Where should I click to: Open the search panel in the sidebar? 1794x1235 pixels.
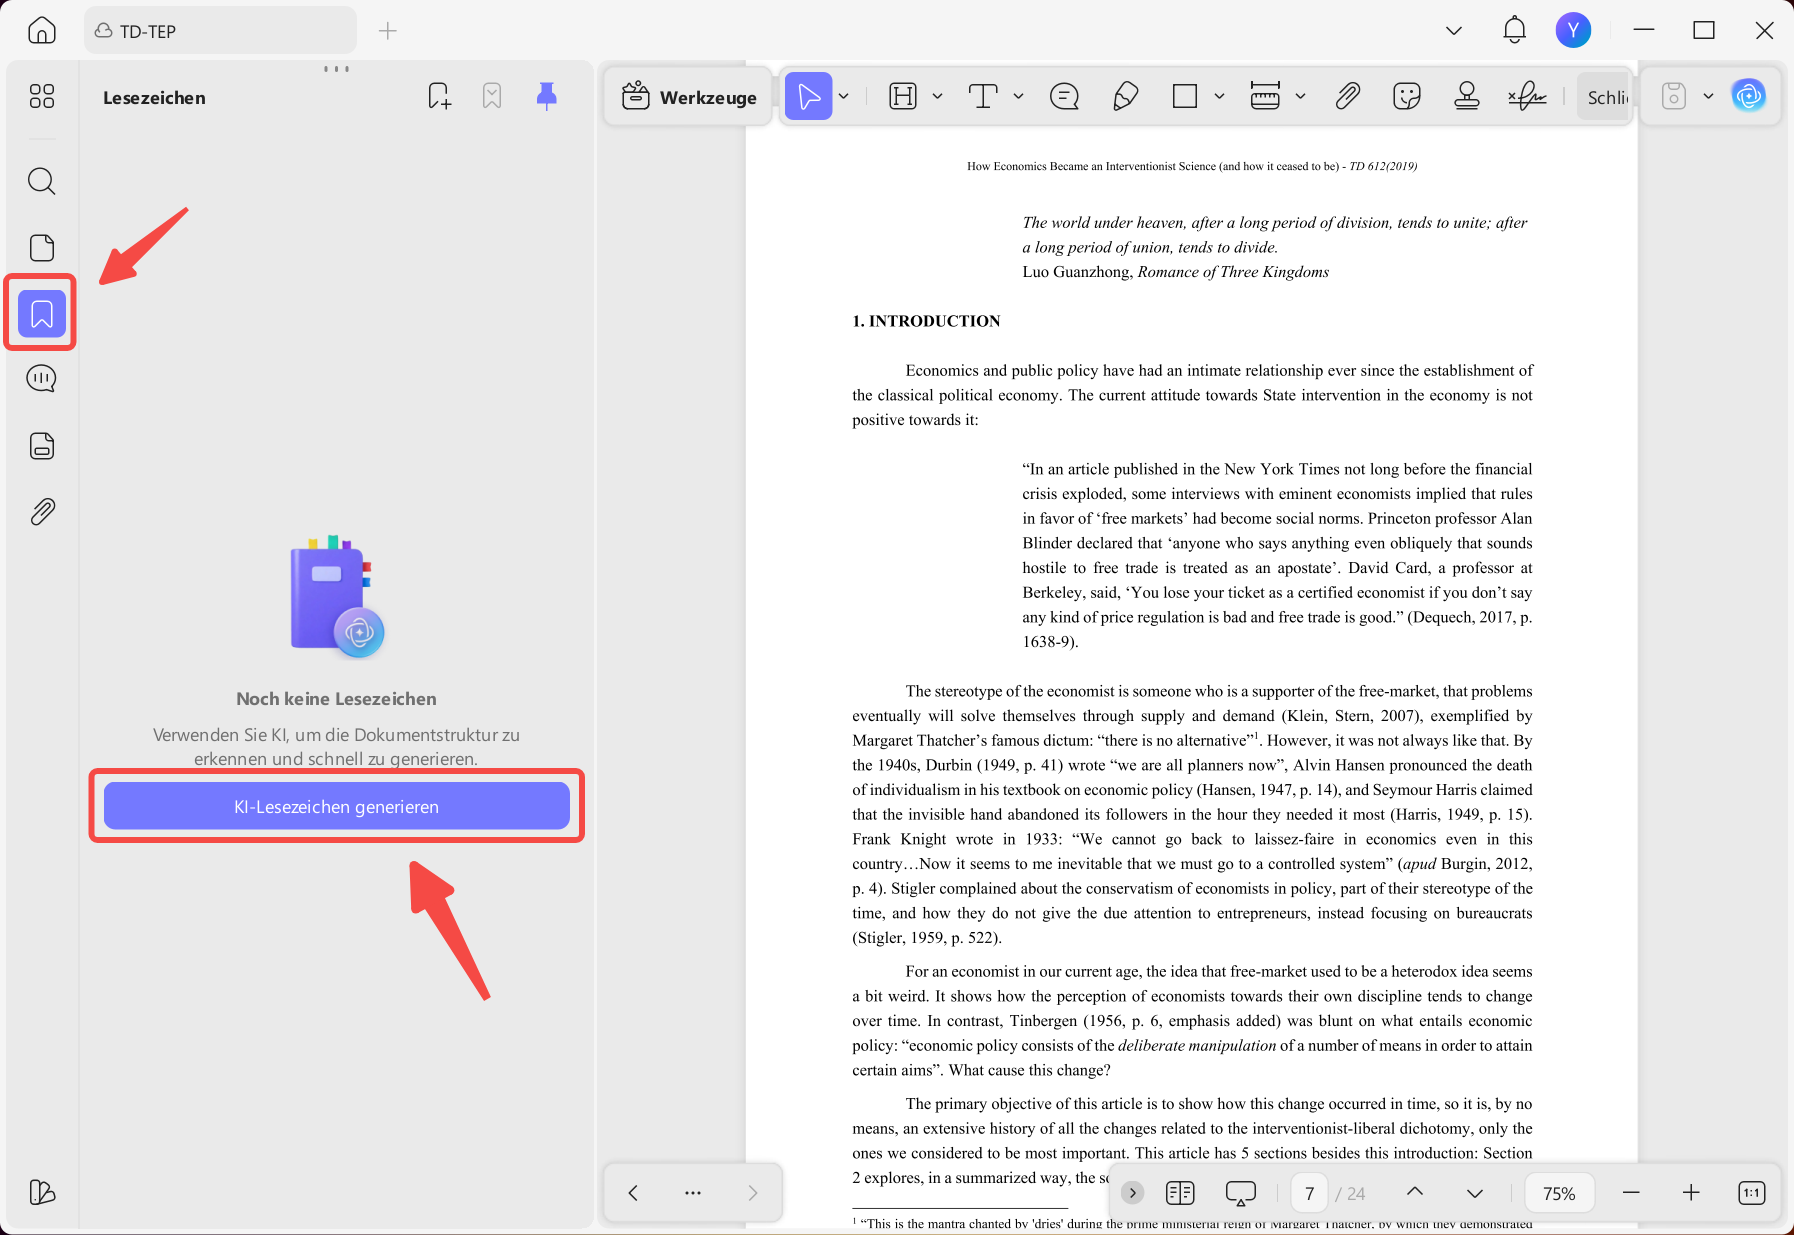coord(41,181)
